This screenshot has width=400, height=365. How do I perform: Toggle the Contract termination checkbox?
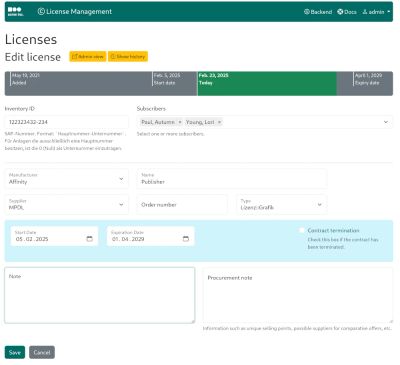pos(302,230)
